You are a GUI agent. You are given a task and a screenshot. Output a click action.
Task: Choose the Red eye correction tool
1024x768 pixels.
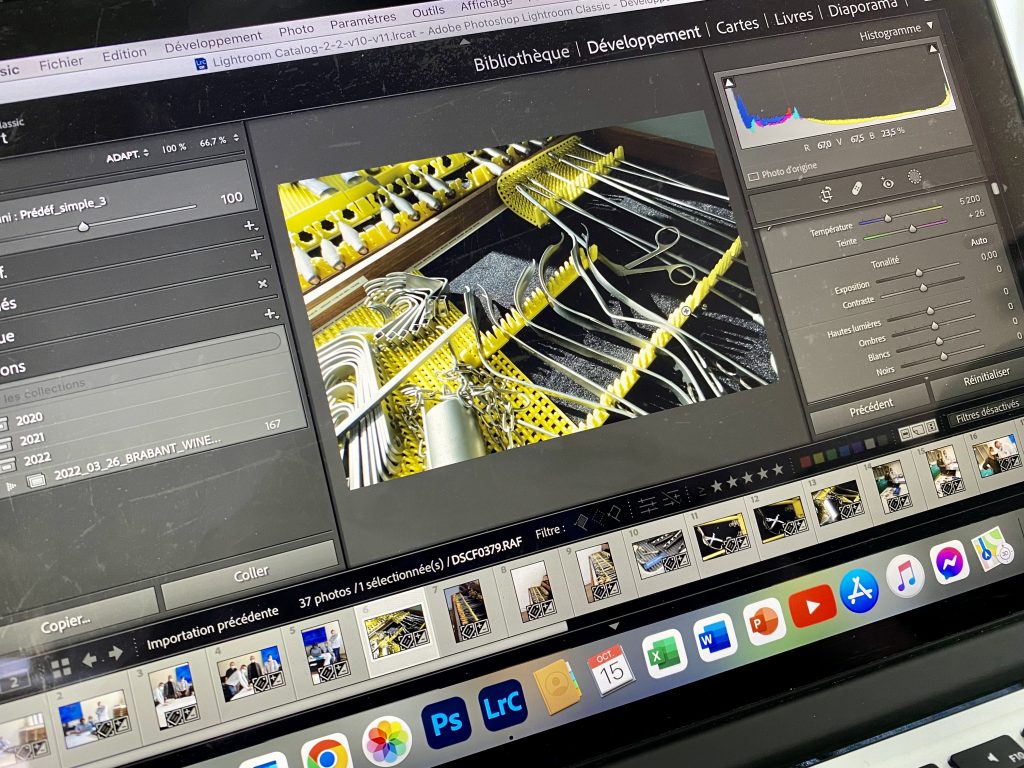[887, 182]
